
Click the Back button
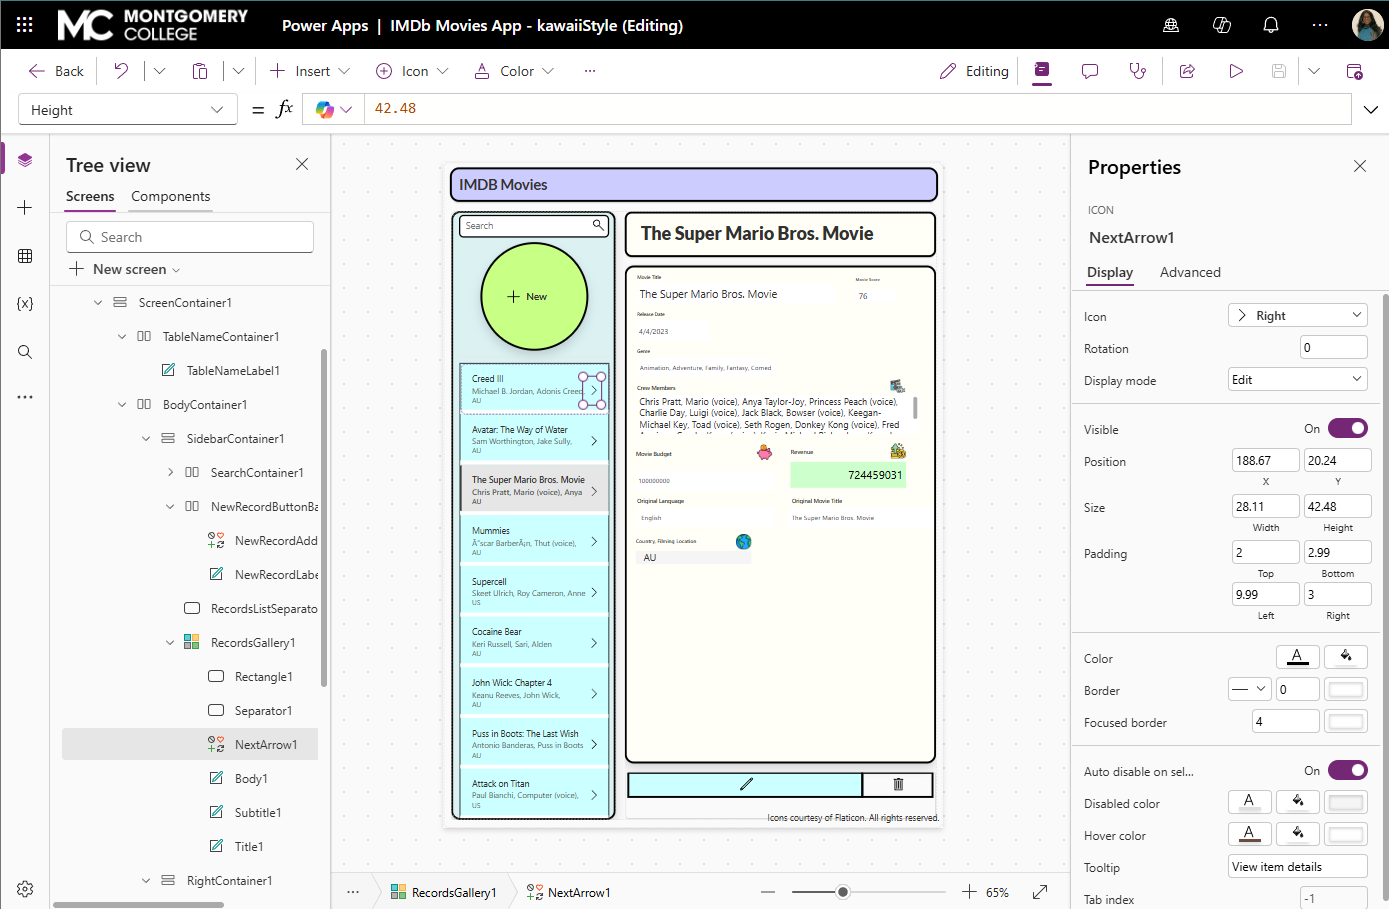[x=57, y=71]
